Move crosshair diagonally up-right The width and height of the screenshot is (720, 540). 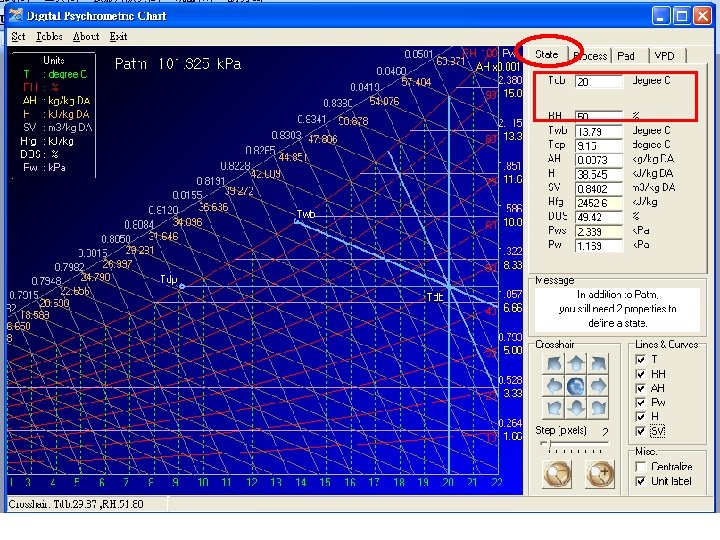[x=598, y=364]
